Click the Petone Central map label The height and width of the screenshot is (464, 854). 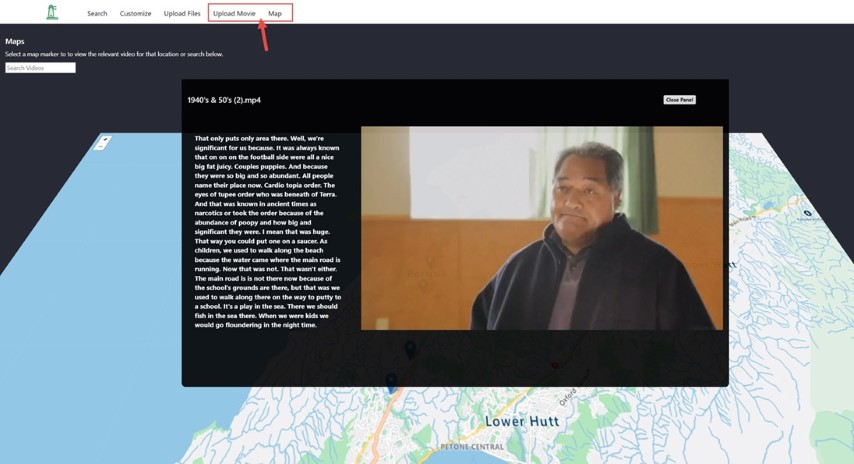[x=471, y=447]
